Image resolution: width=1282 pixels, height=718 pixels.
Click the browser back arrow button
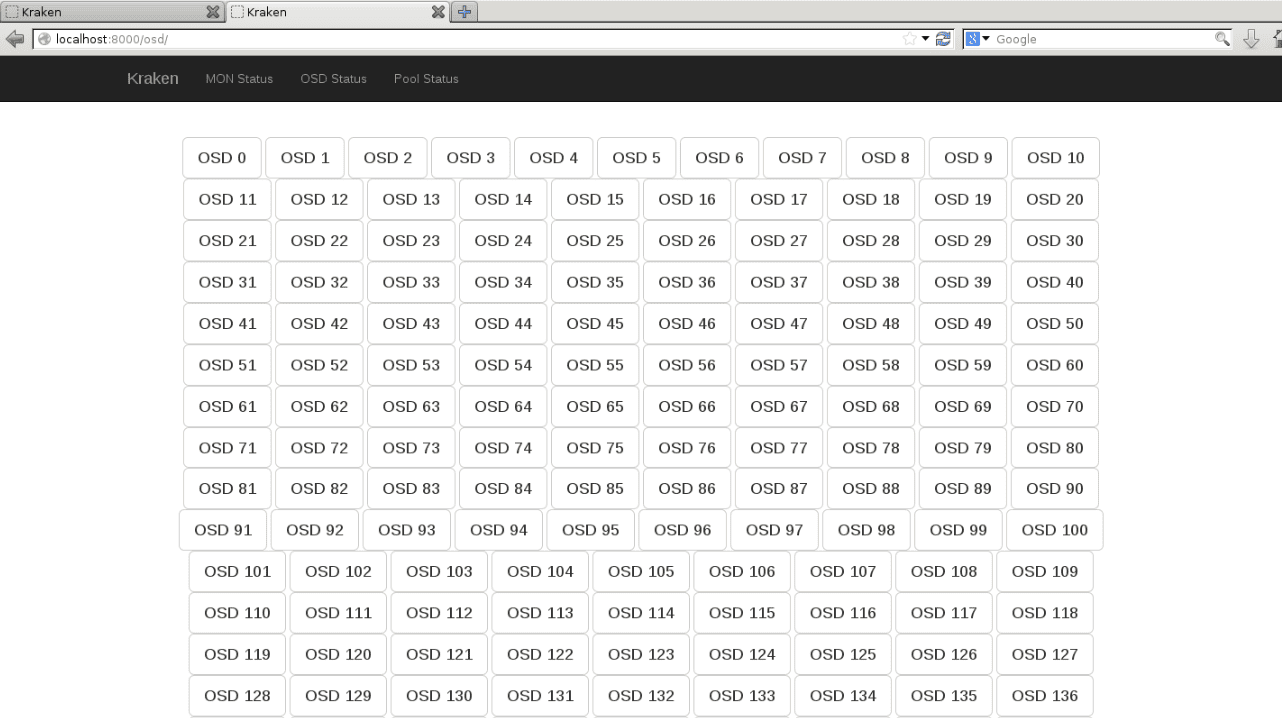pos(15,39)
